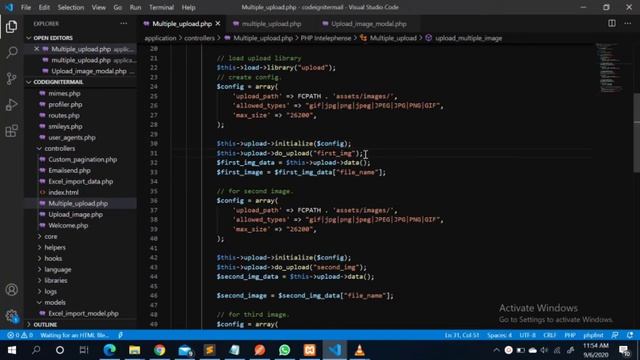This screenshot has height=360, width=640.
Task: Open the notifications bell in status bar
Action: 630,335
